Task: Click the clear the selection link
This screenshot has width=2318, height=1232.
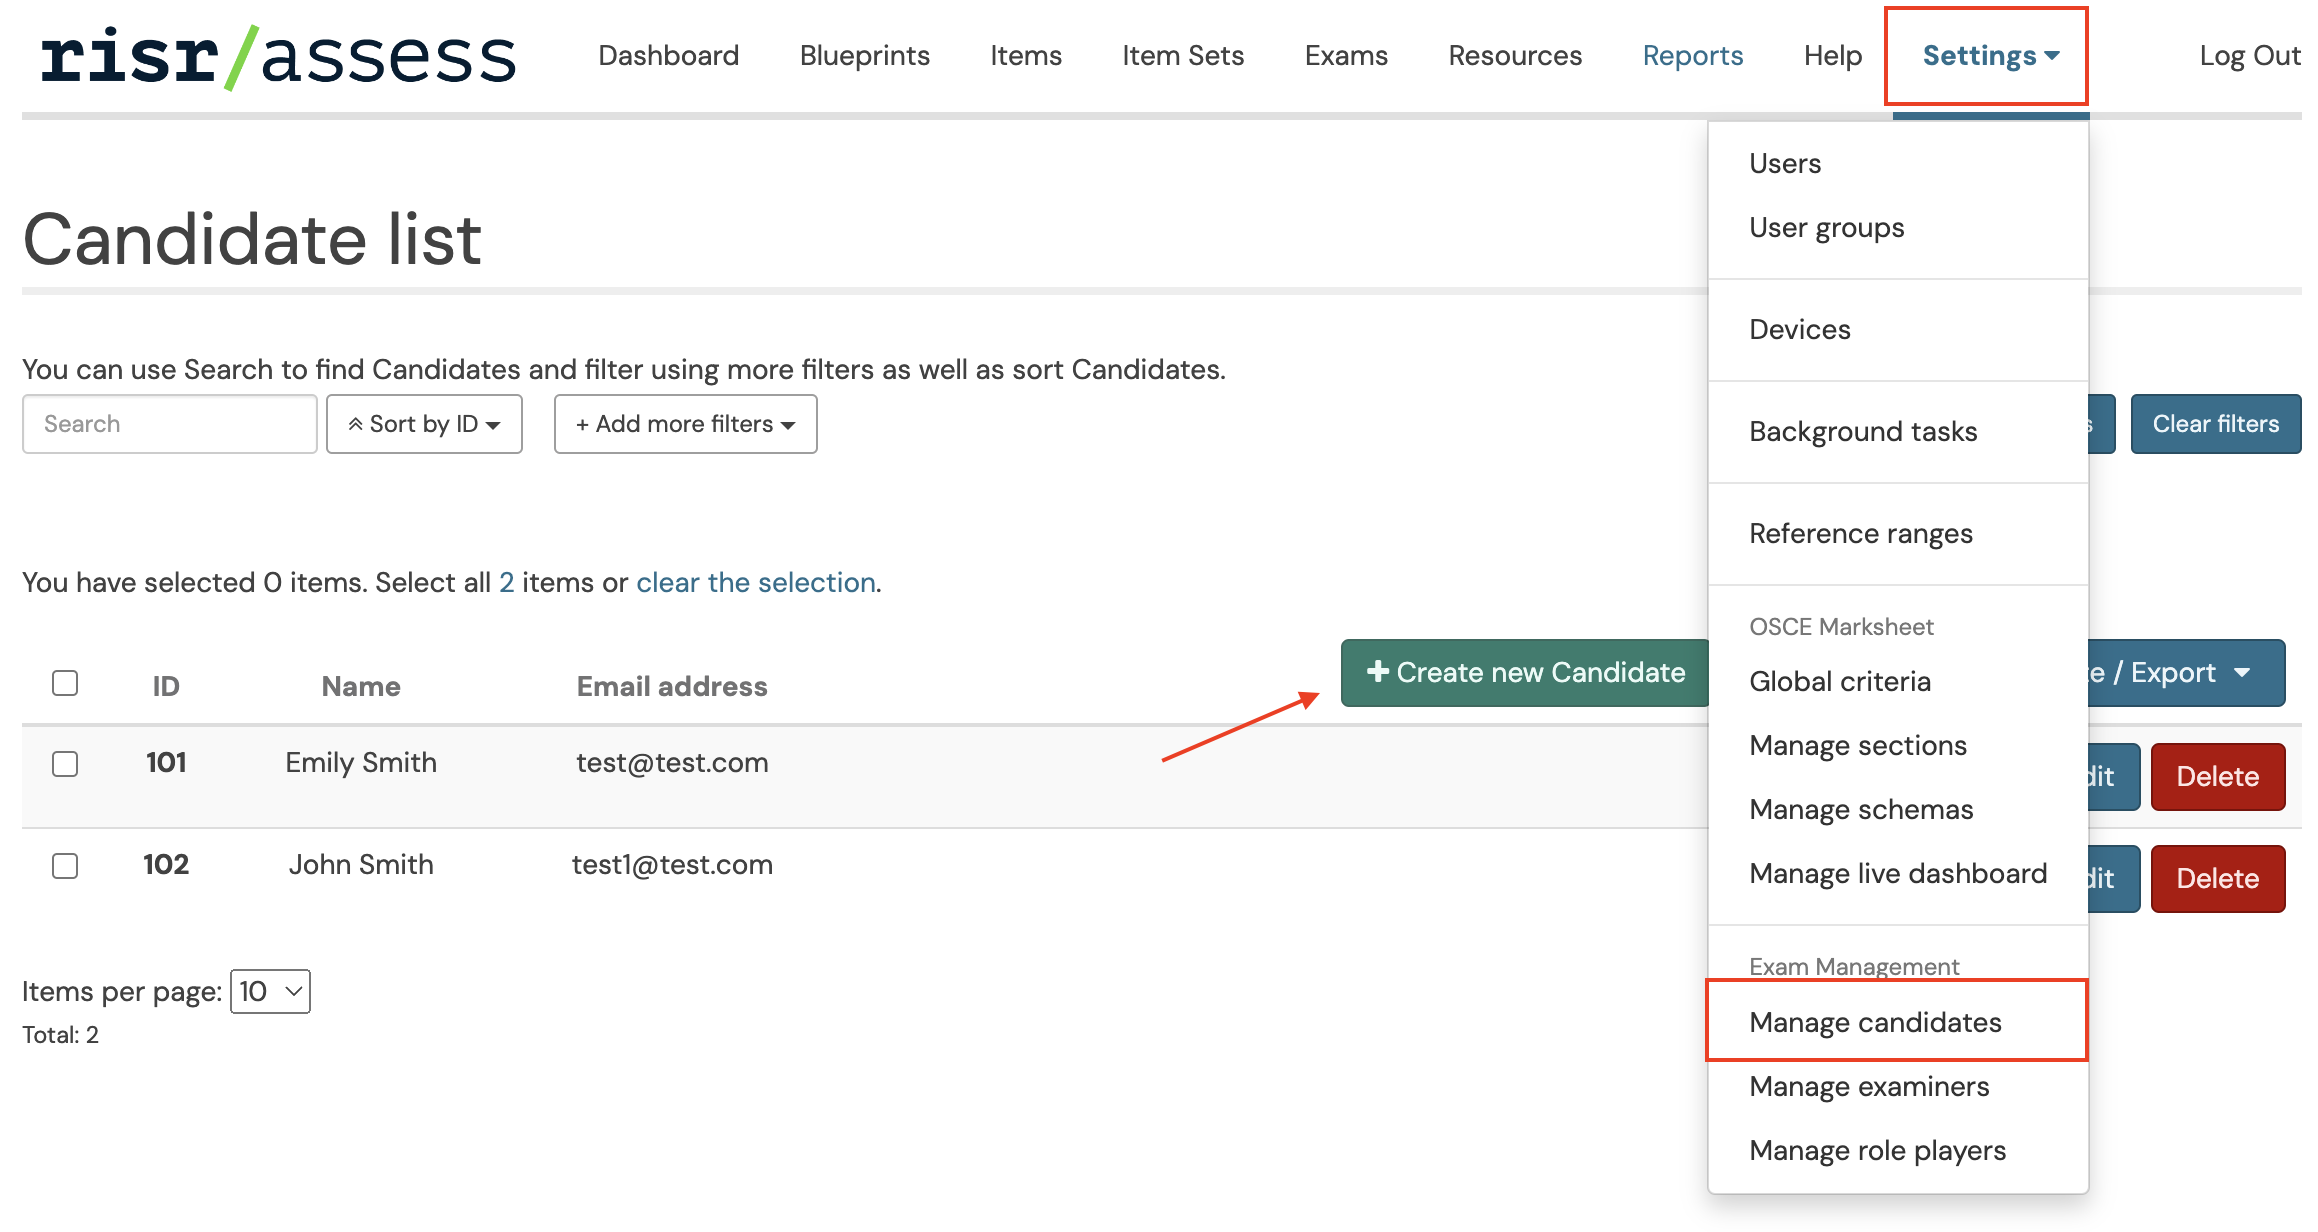Action: [x=756, y=582]
